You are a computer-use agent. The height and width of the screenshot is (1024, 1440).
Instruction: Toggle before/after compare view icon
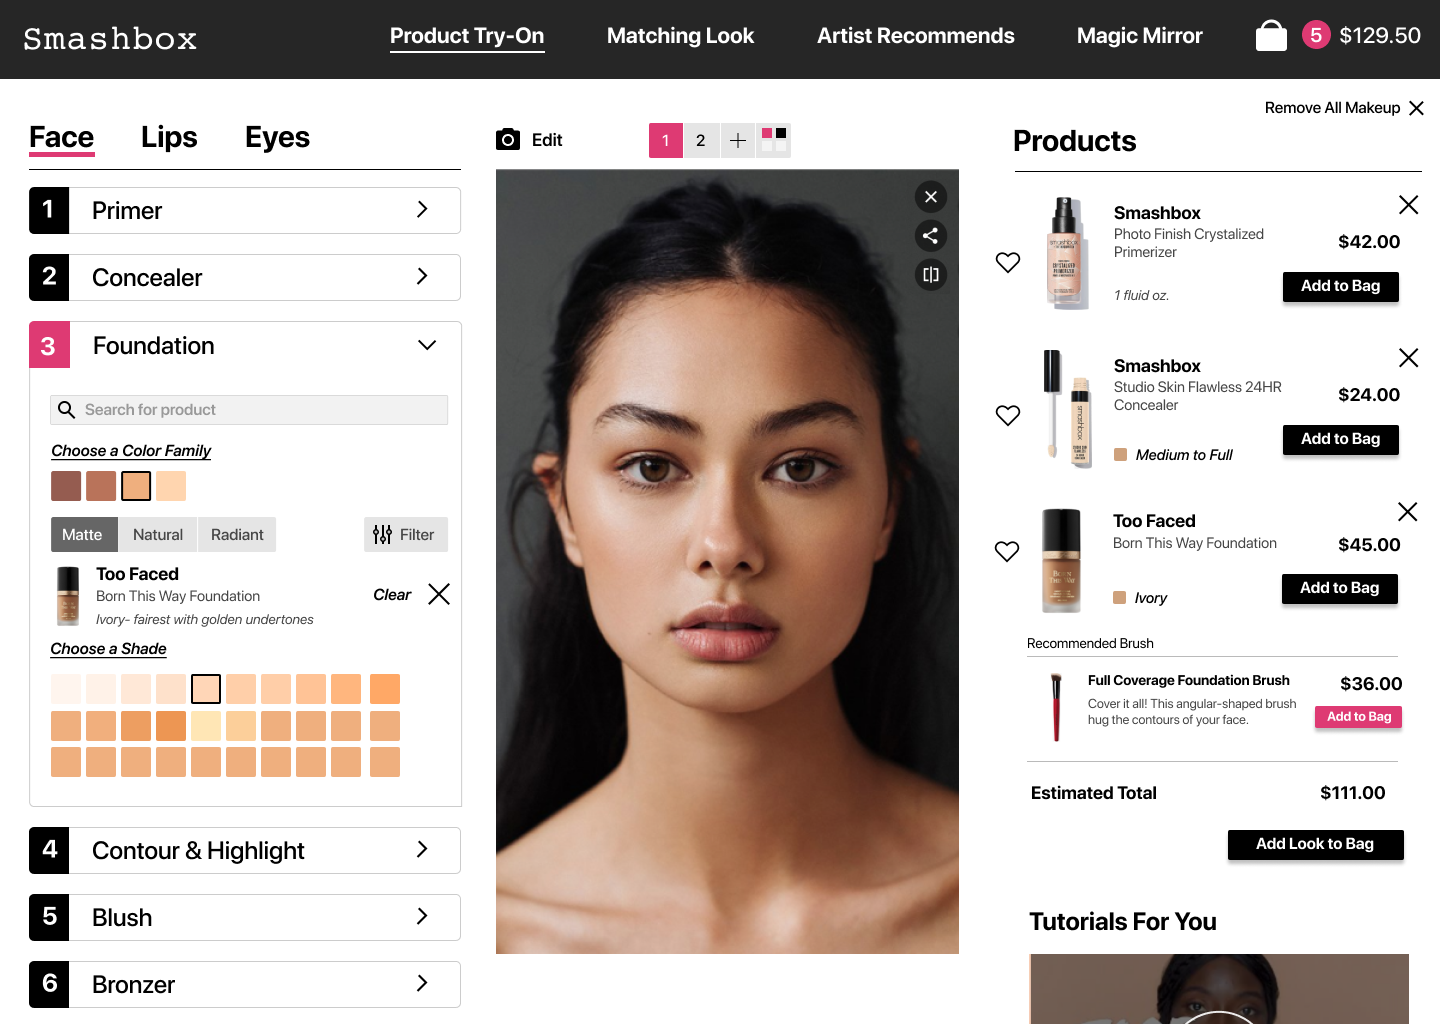click(931, 275)
